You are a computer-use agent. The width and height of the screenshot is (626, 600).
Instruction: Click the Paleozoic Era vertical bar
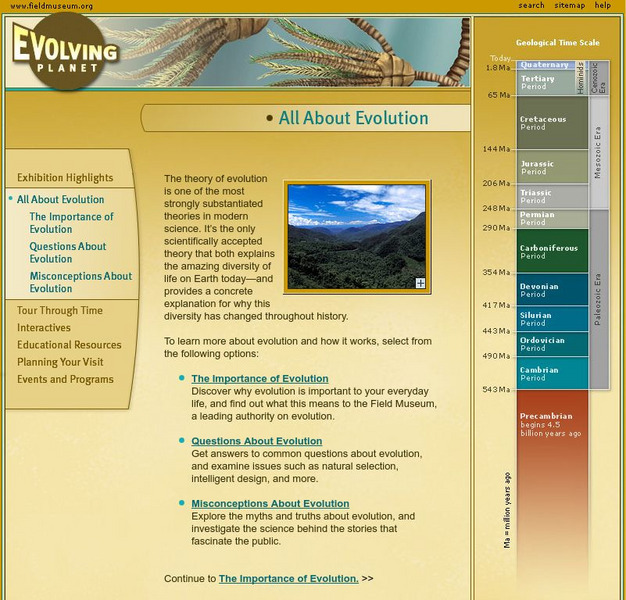(x=599, y=299)
